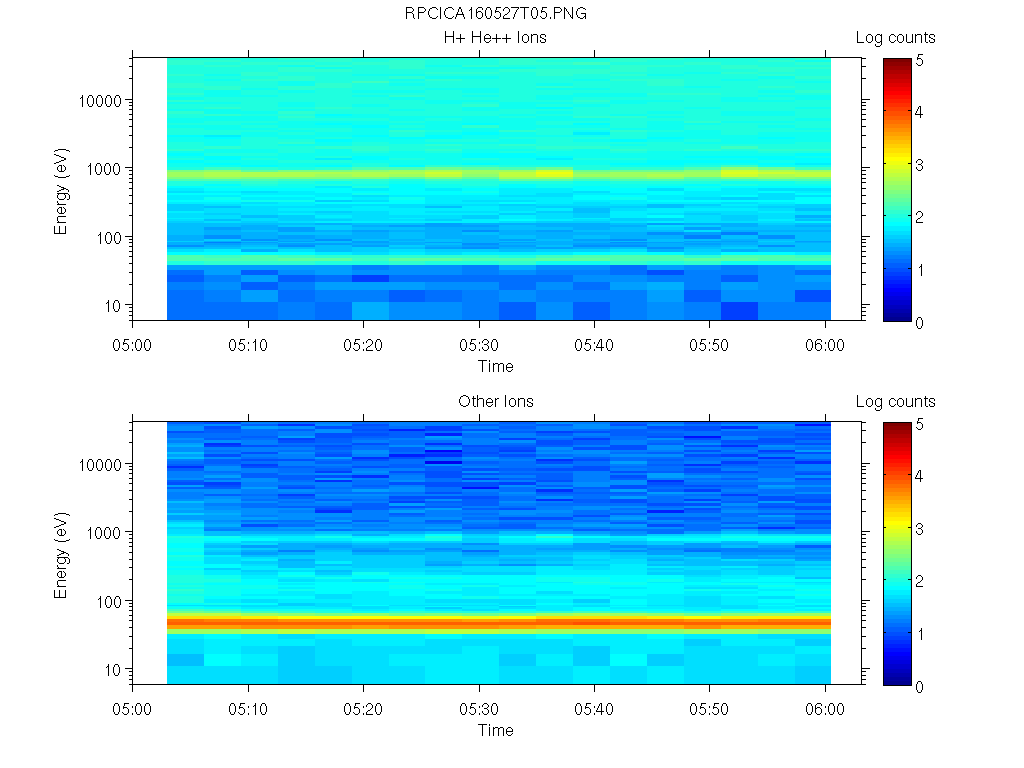The image size is (1024, 768).
Task: Click the green 50 eV band in top spectrogram
Action: [499, 259]
